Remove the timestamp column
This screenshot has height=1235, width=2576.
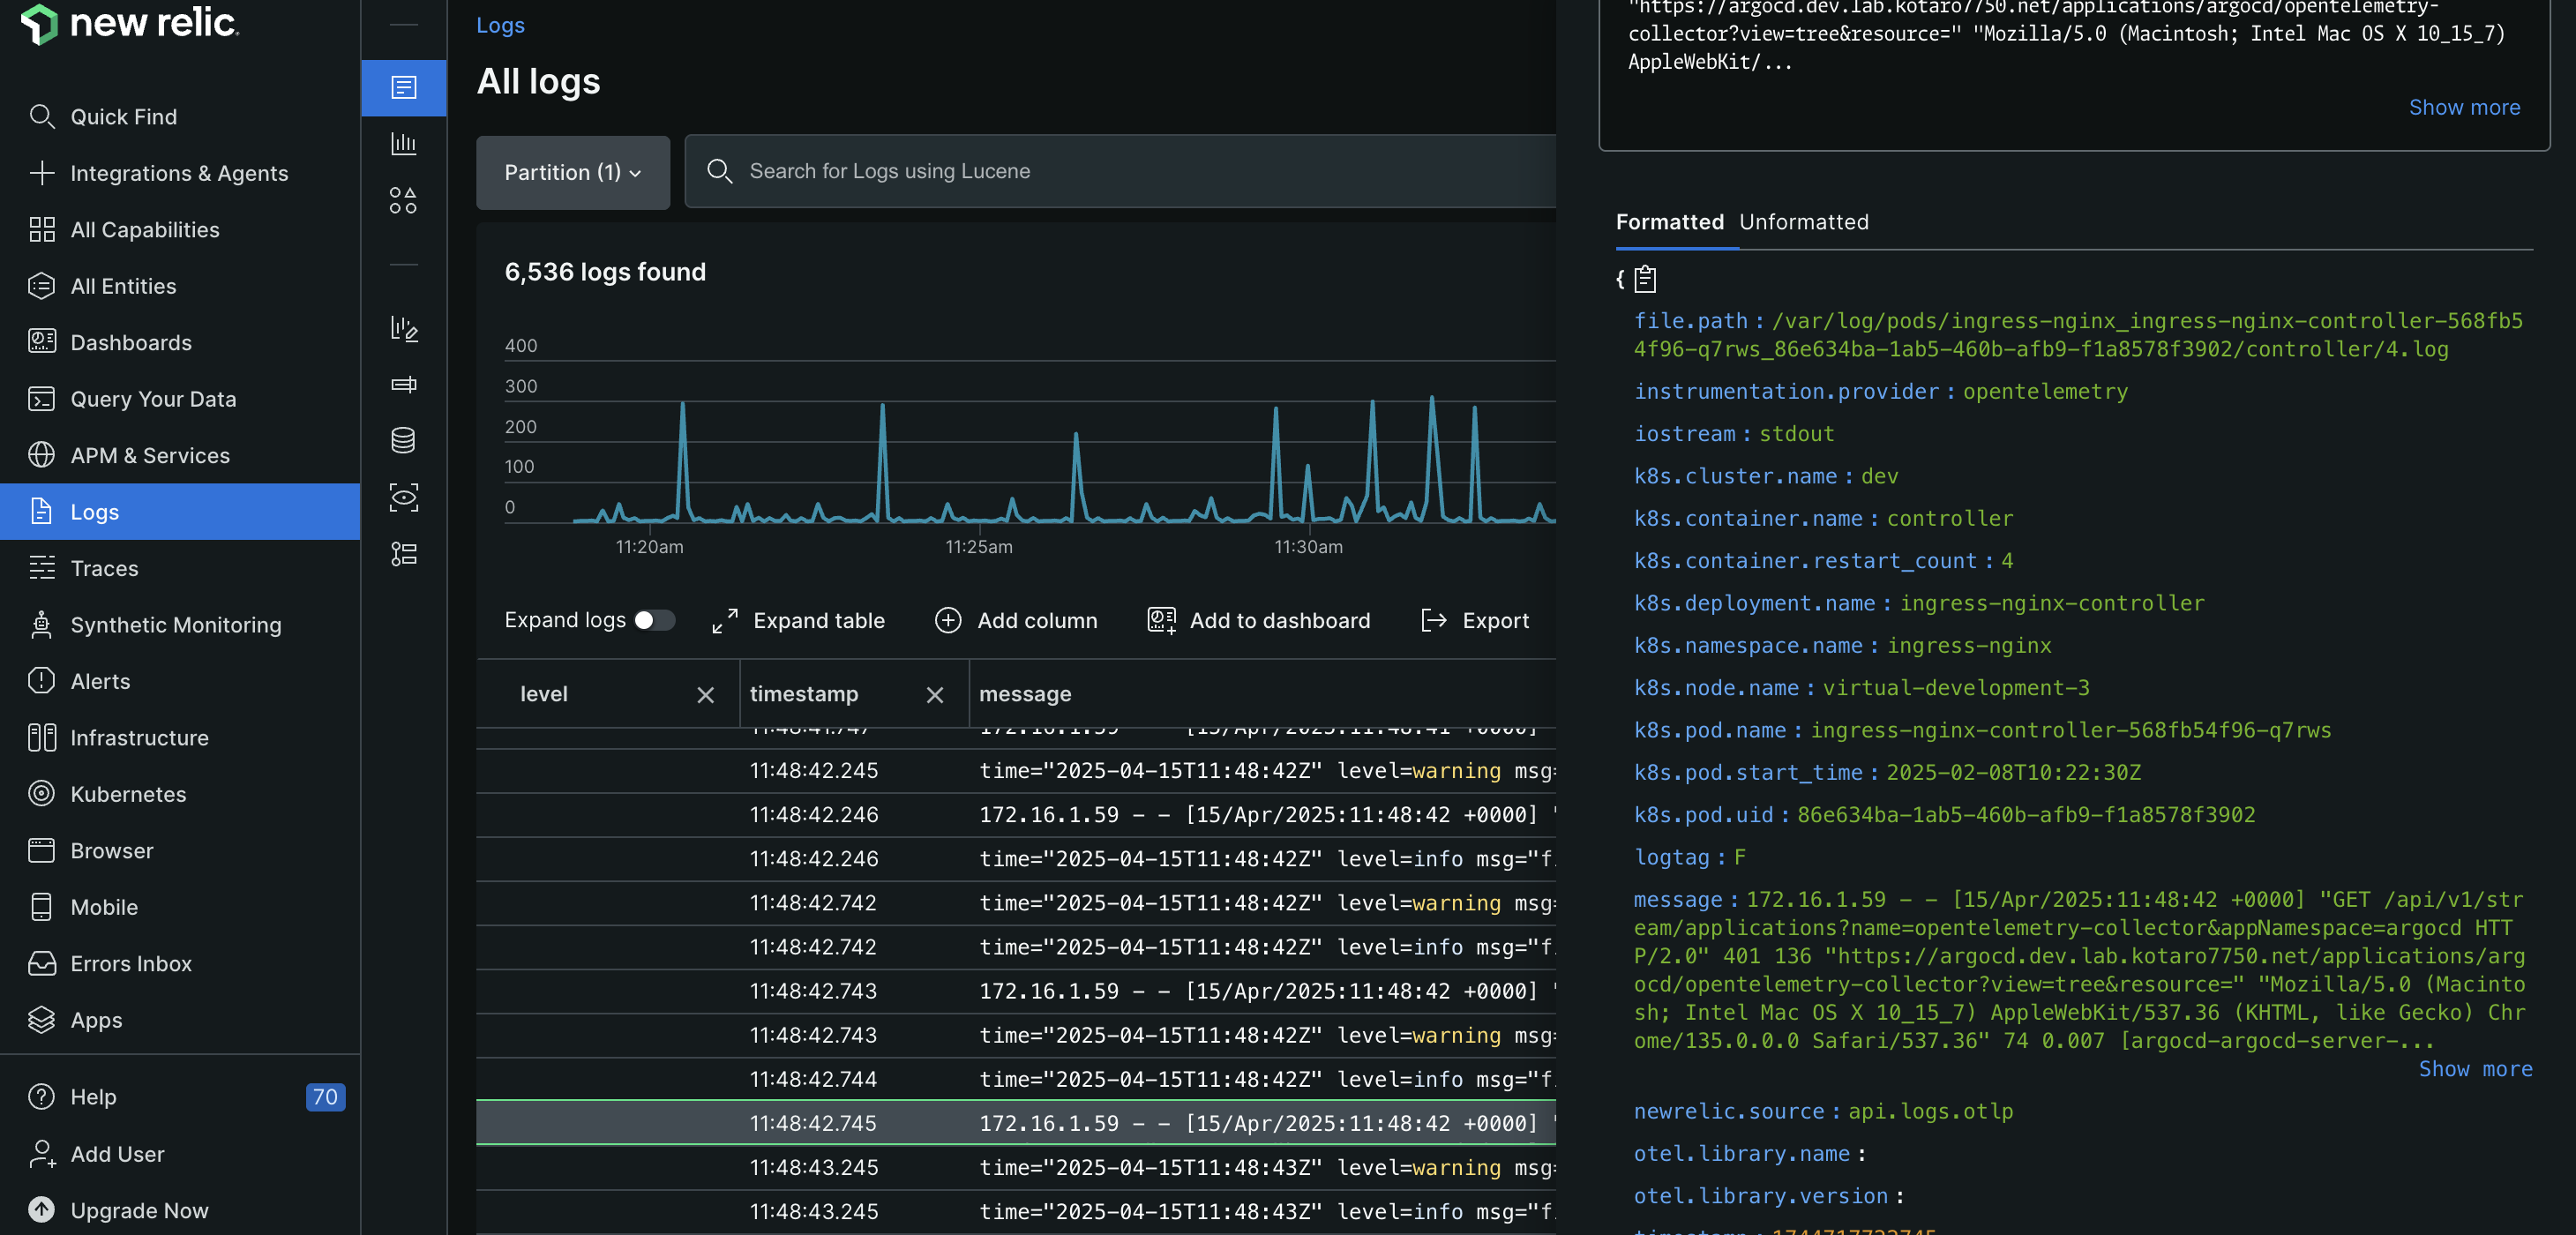pos(935,695)
